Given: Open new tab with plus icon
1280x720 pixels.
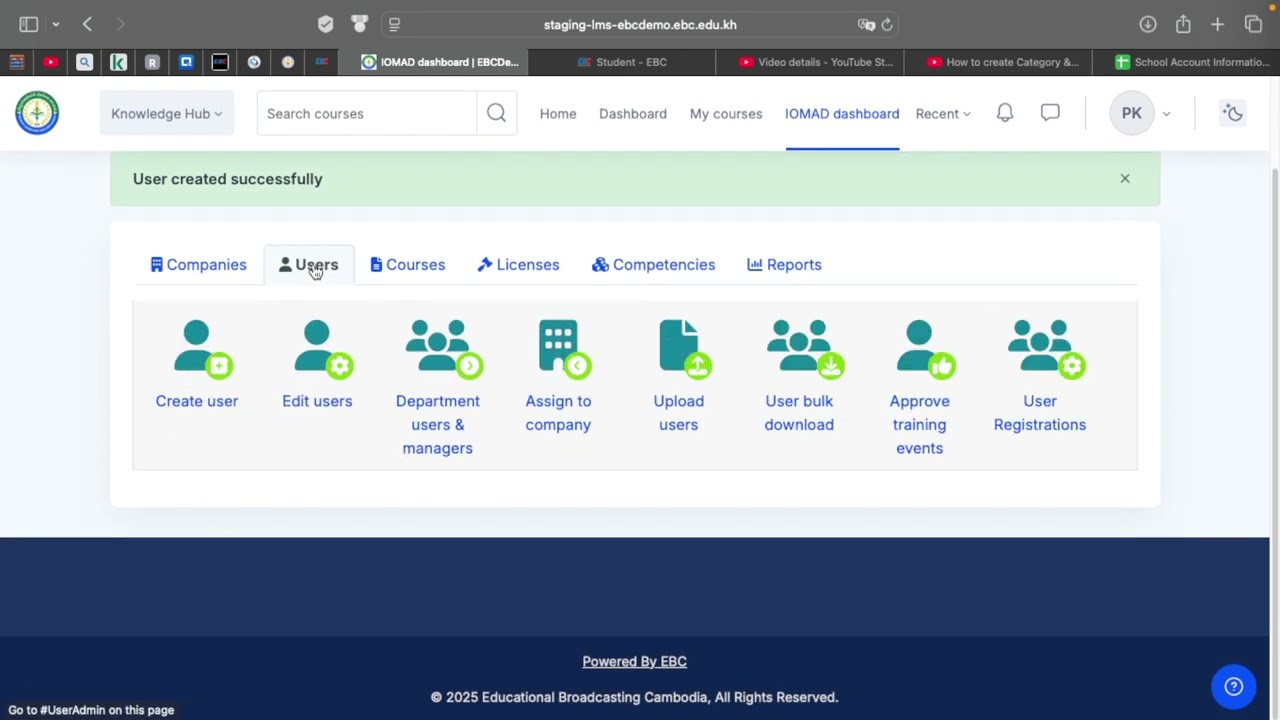Looking at the screenshot, I should click(1217, 24).
